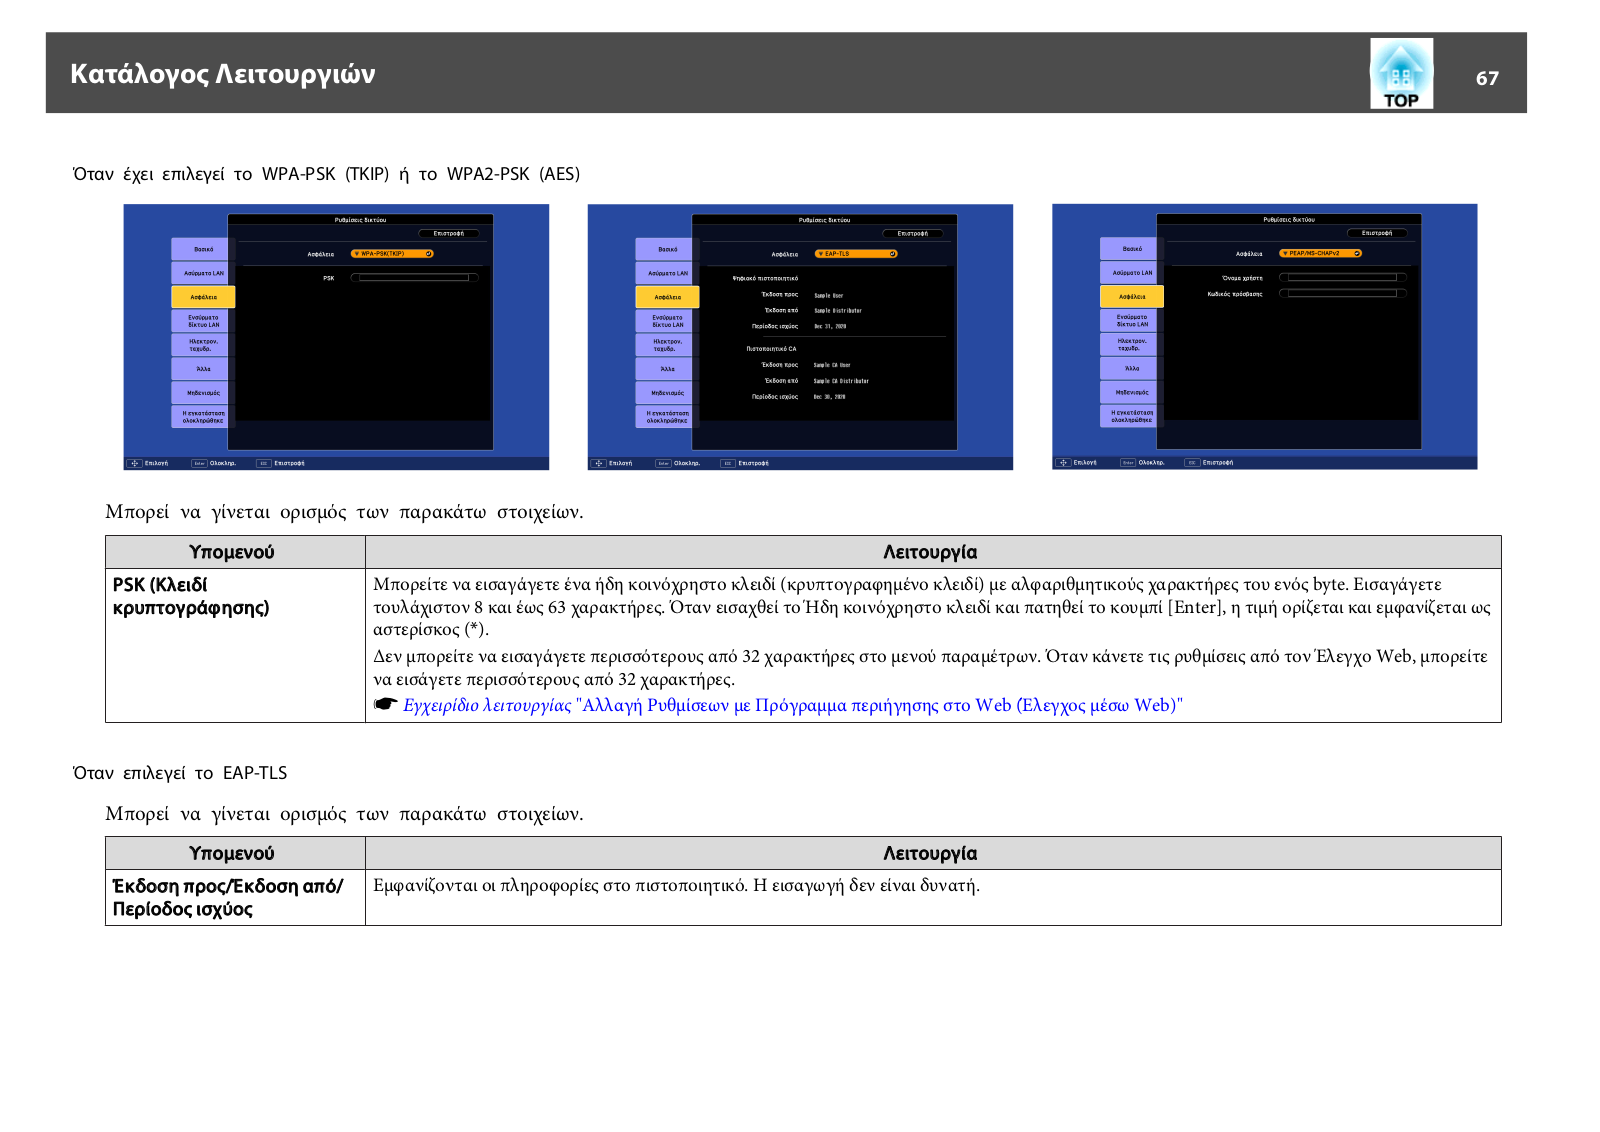Click 'Sample Distributor' value in EAP-TLS screenshot
The width and height of the screenshot is (1600, 1132).
pos(837,311)
